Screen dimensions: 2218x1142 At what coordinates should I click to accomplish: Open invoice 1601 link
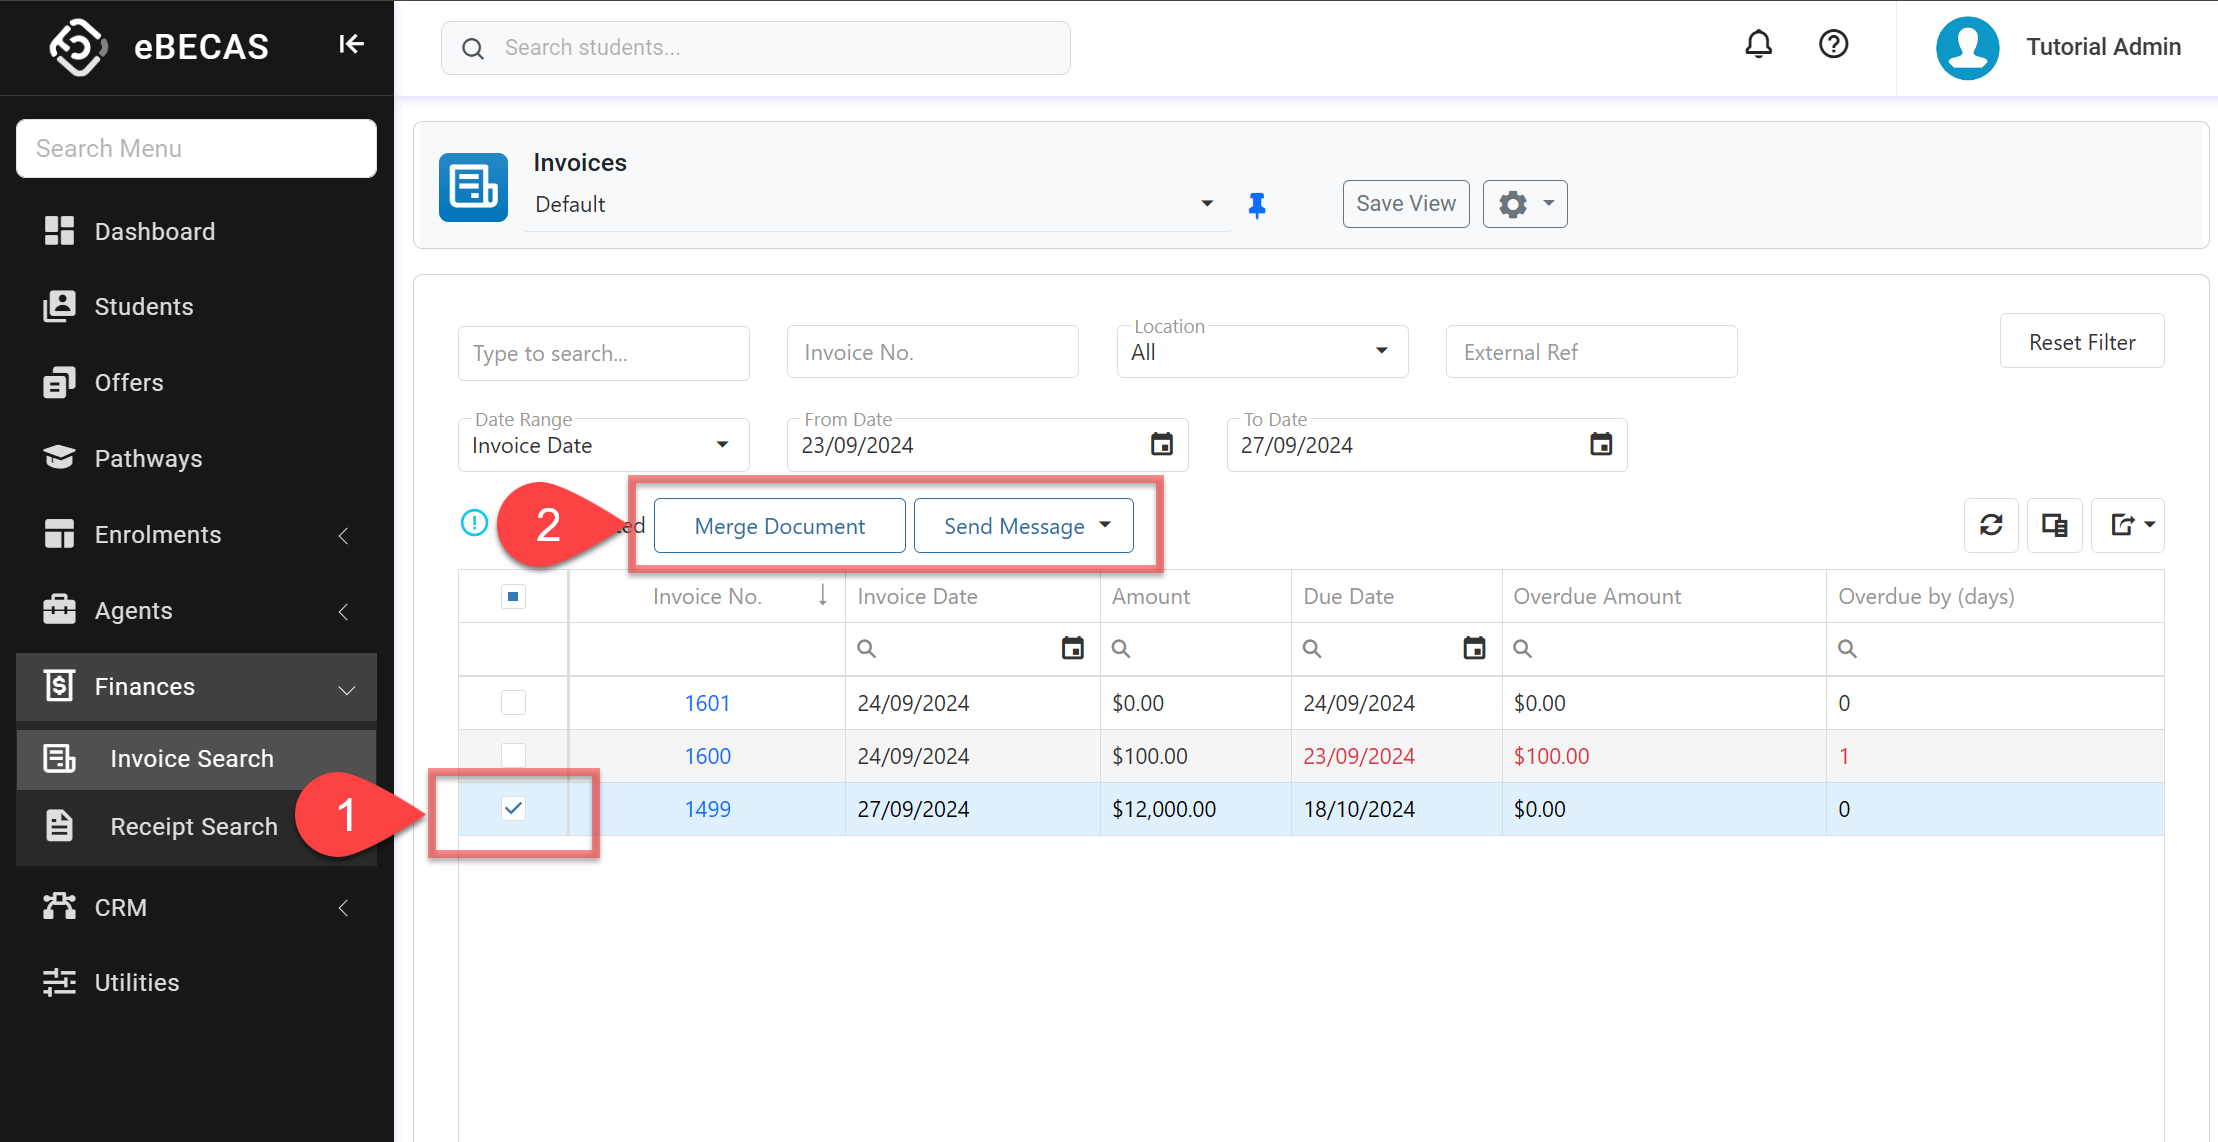707,703
